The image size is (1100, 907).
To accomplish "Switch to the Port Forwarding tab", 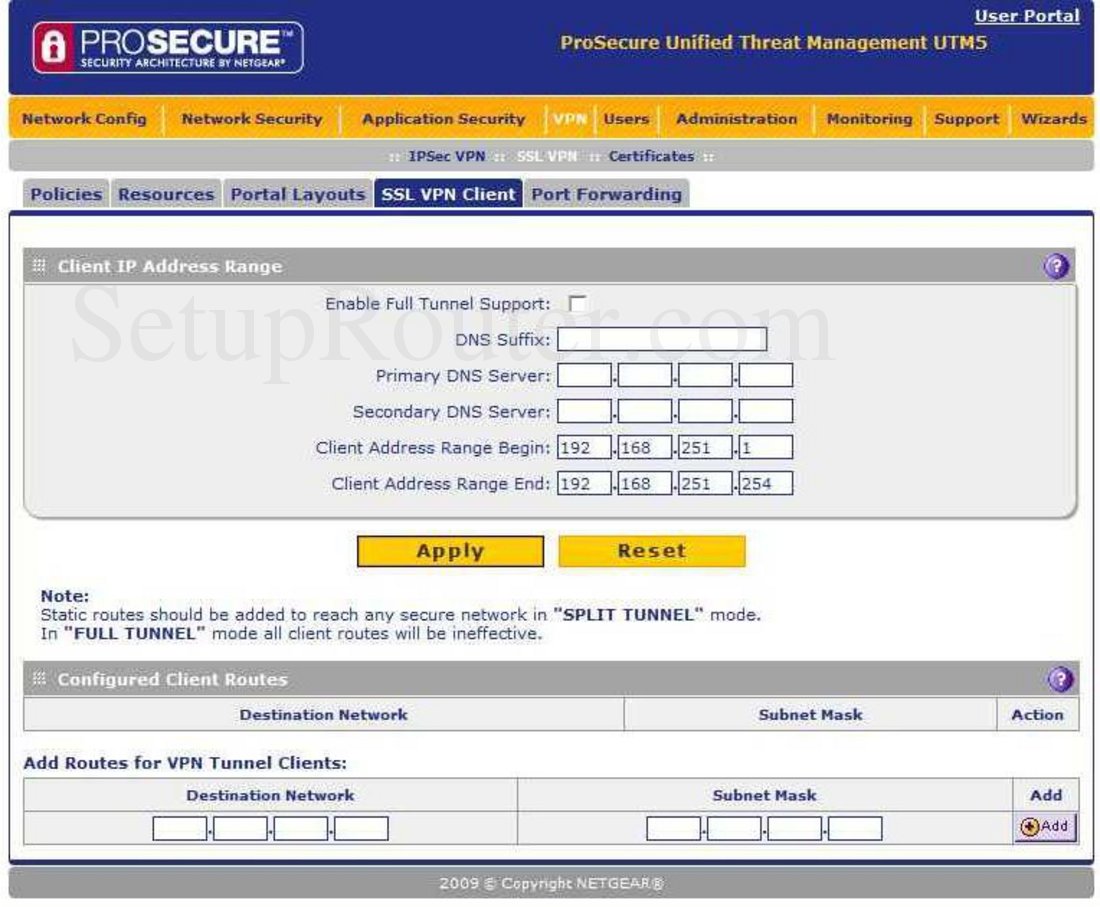I will pos(606,194).
